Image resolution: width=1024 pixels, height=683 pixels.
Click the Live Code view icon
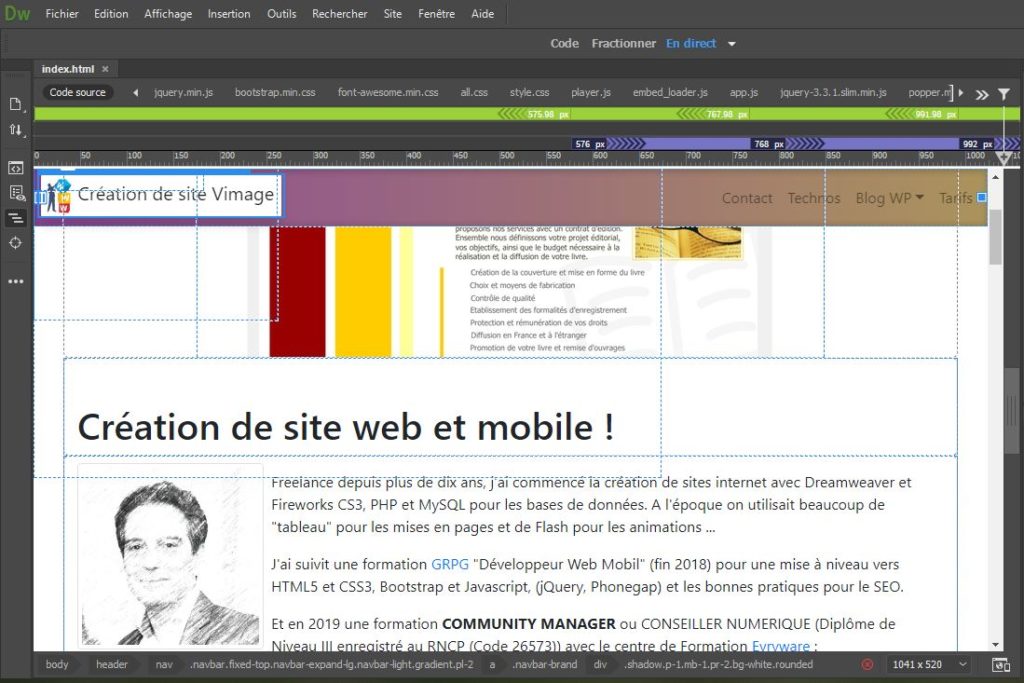coord(16,168)
